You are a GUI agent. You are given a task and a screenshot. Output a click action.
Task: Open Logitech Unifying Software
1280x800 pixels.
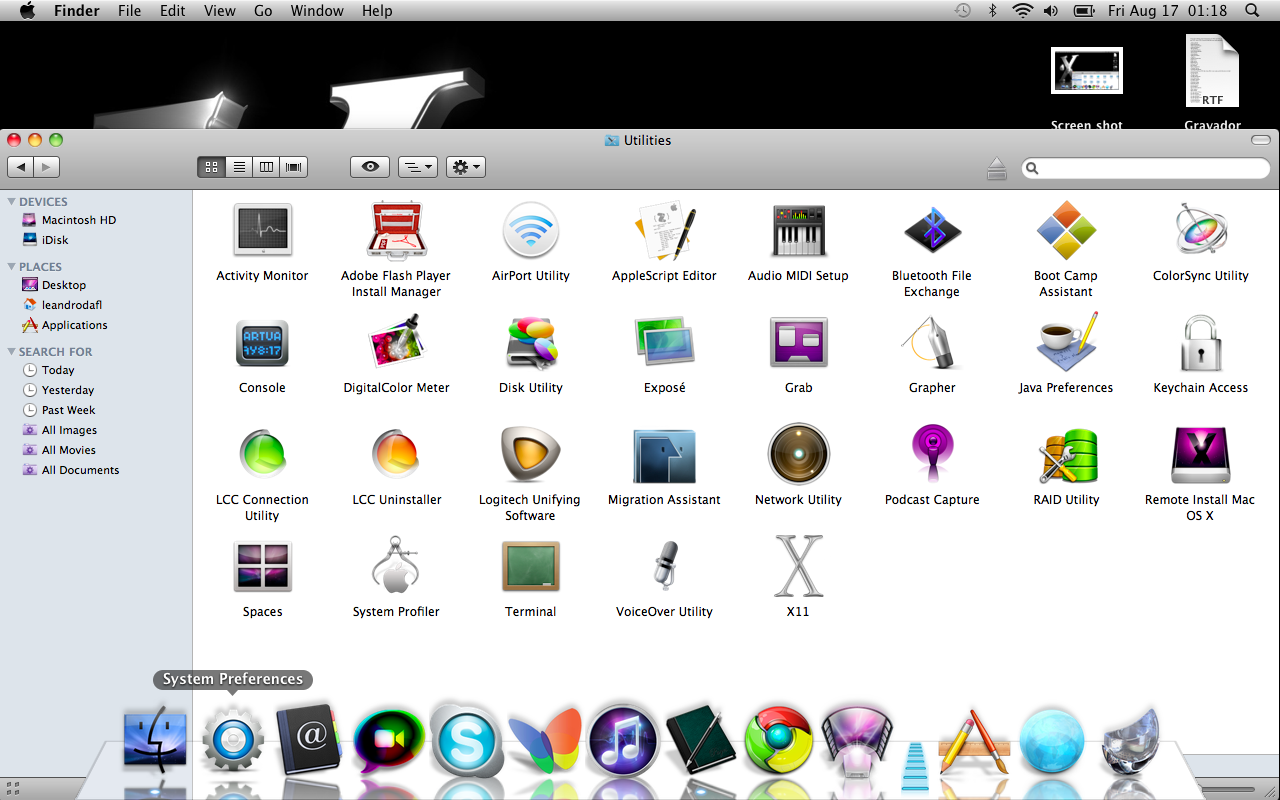click(x=530, y=455)
